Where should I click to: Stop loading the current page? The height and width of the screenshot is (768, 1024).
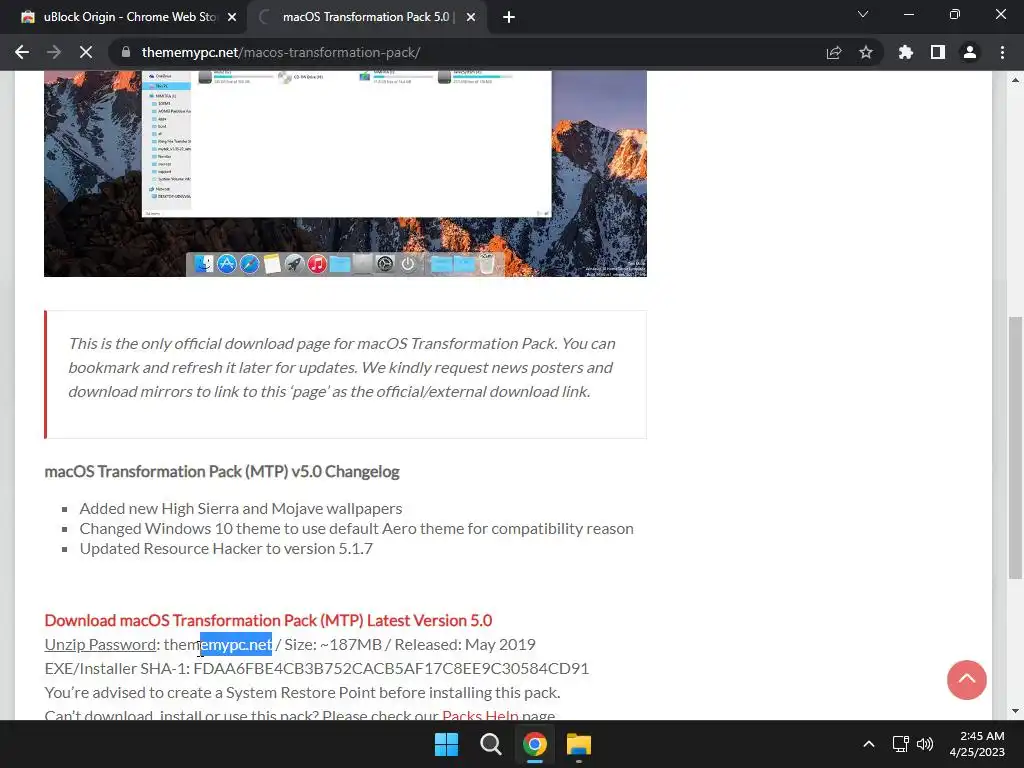point(86,52)
